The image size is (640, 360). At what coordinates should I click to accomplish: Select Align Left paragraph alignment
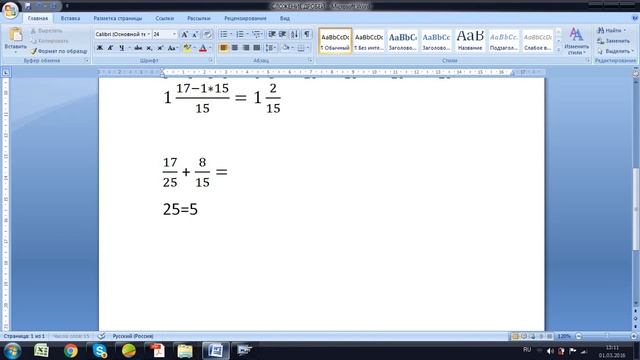click(x=223, y=48)
